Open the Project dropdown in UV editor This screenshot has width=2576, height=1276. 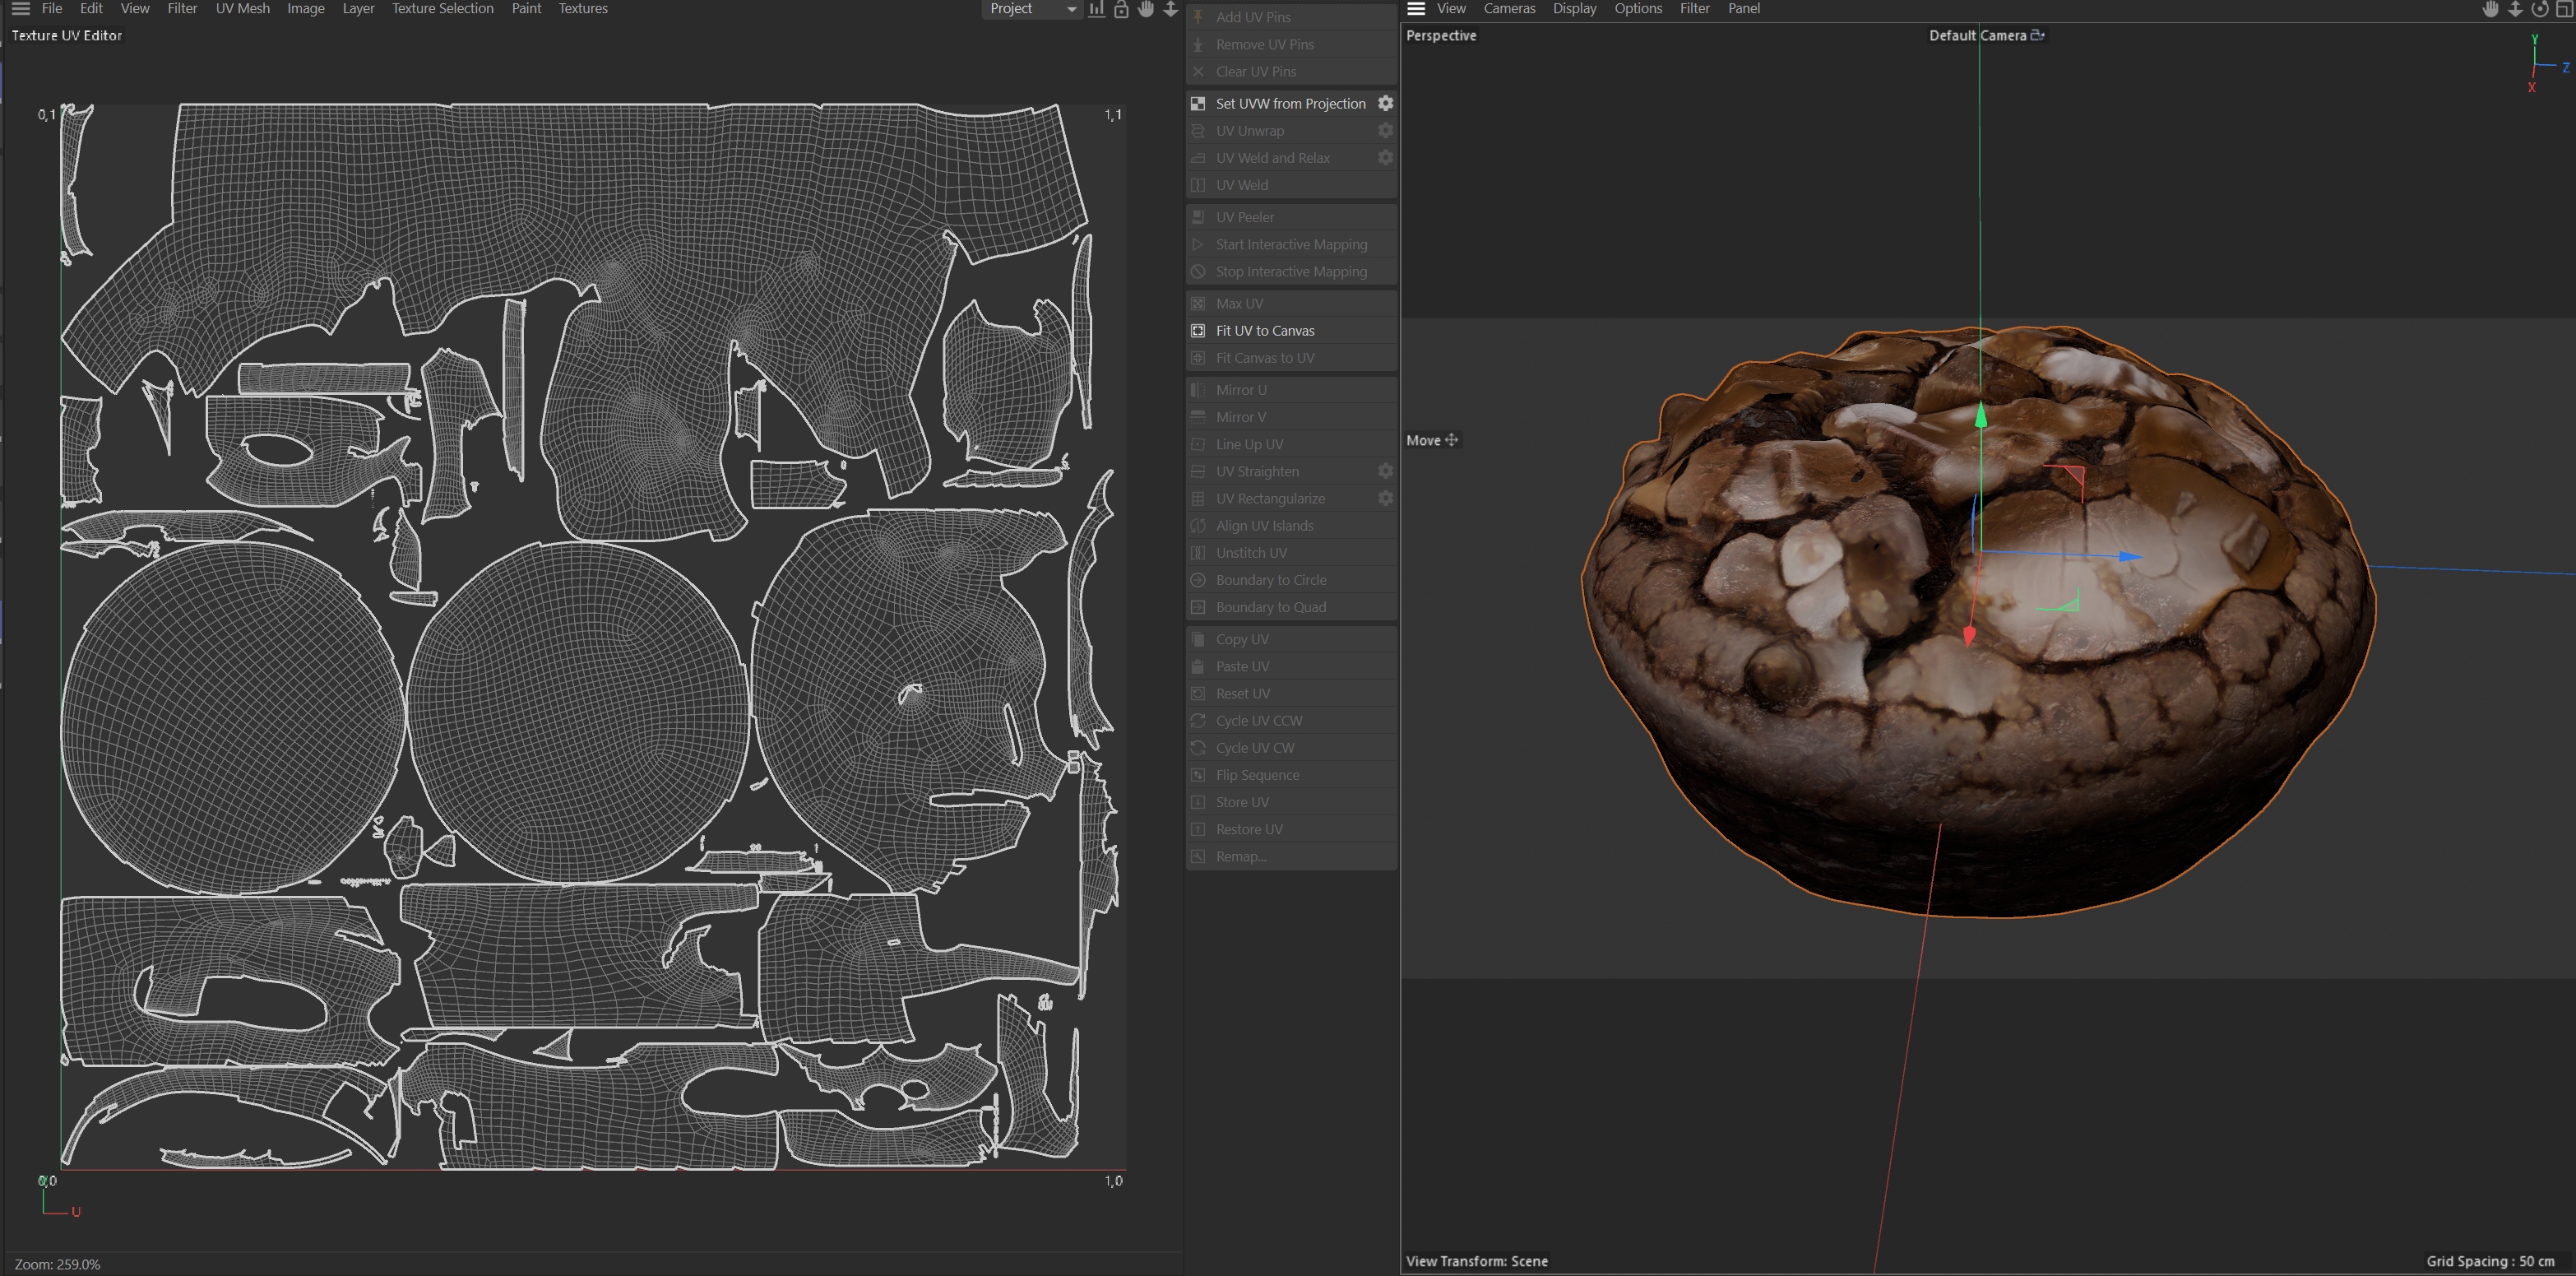1031,9
